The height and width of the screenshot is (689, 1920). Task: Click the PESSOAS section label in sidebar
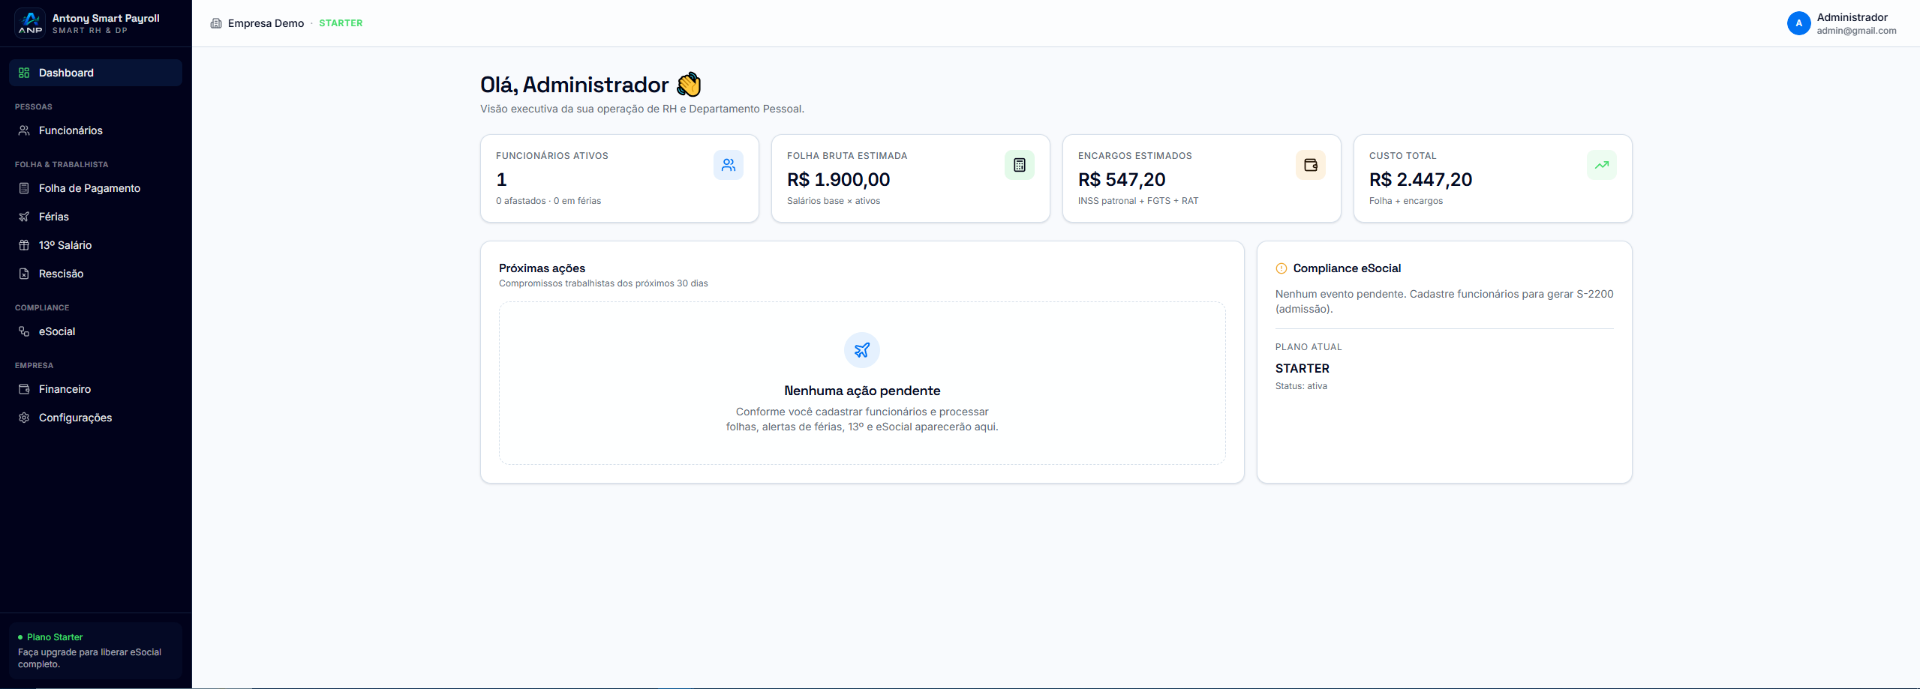(33, 107)
